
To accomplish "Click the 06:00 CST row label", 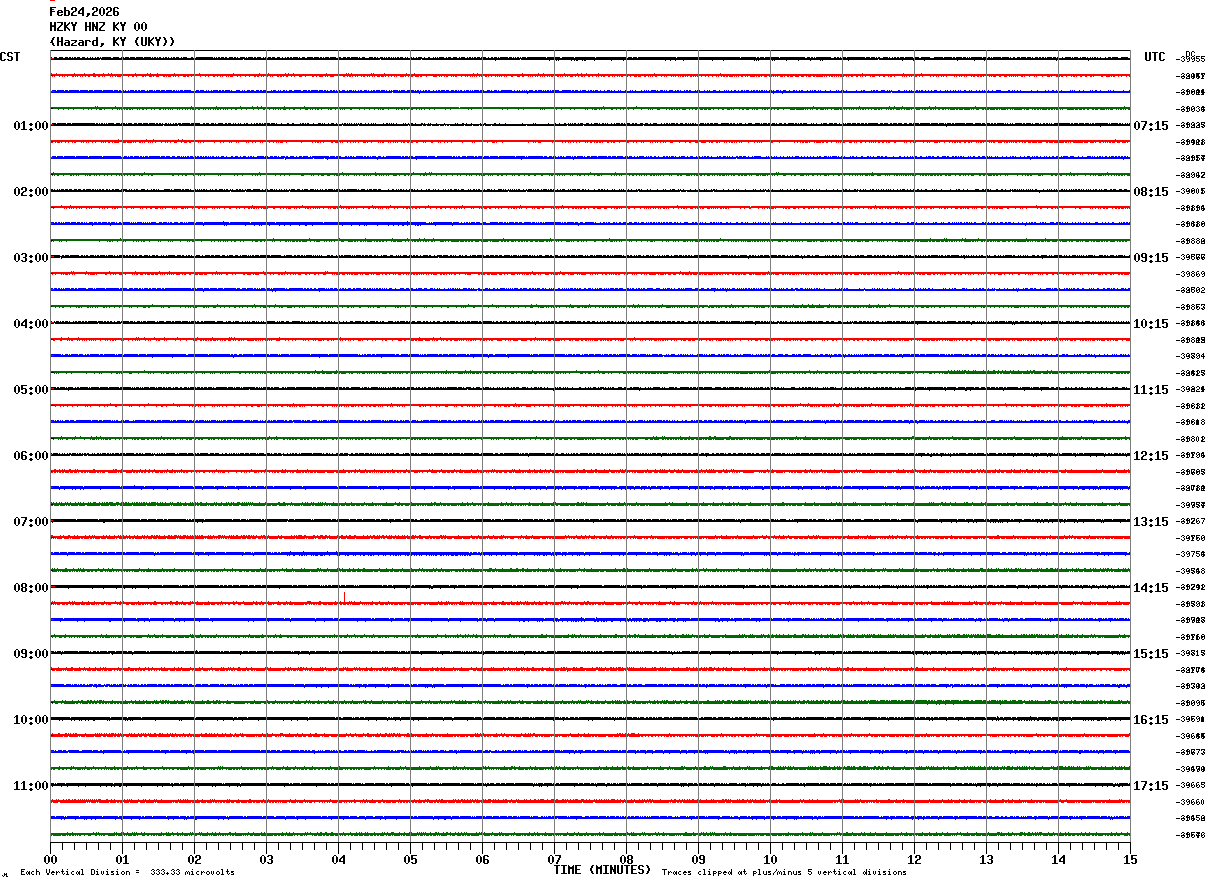I will [31, 456].
